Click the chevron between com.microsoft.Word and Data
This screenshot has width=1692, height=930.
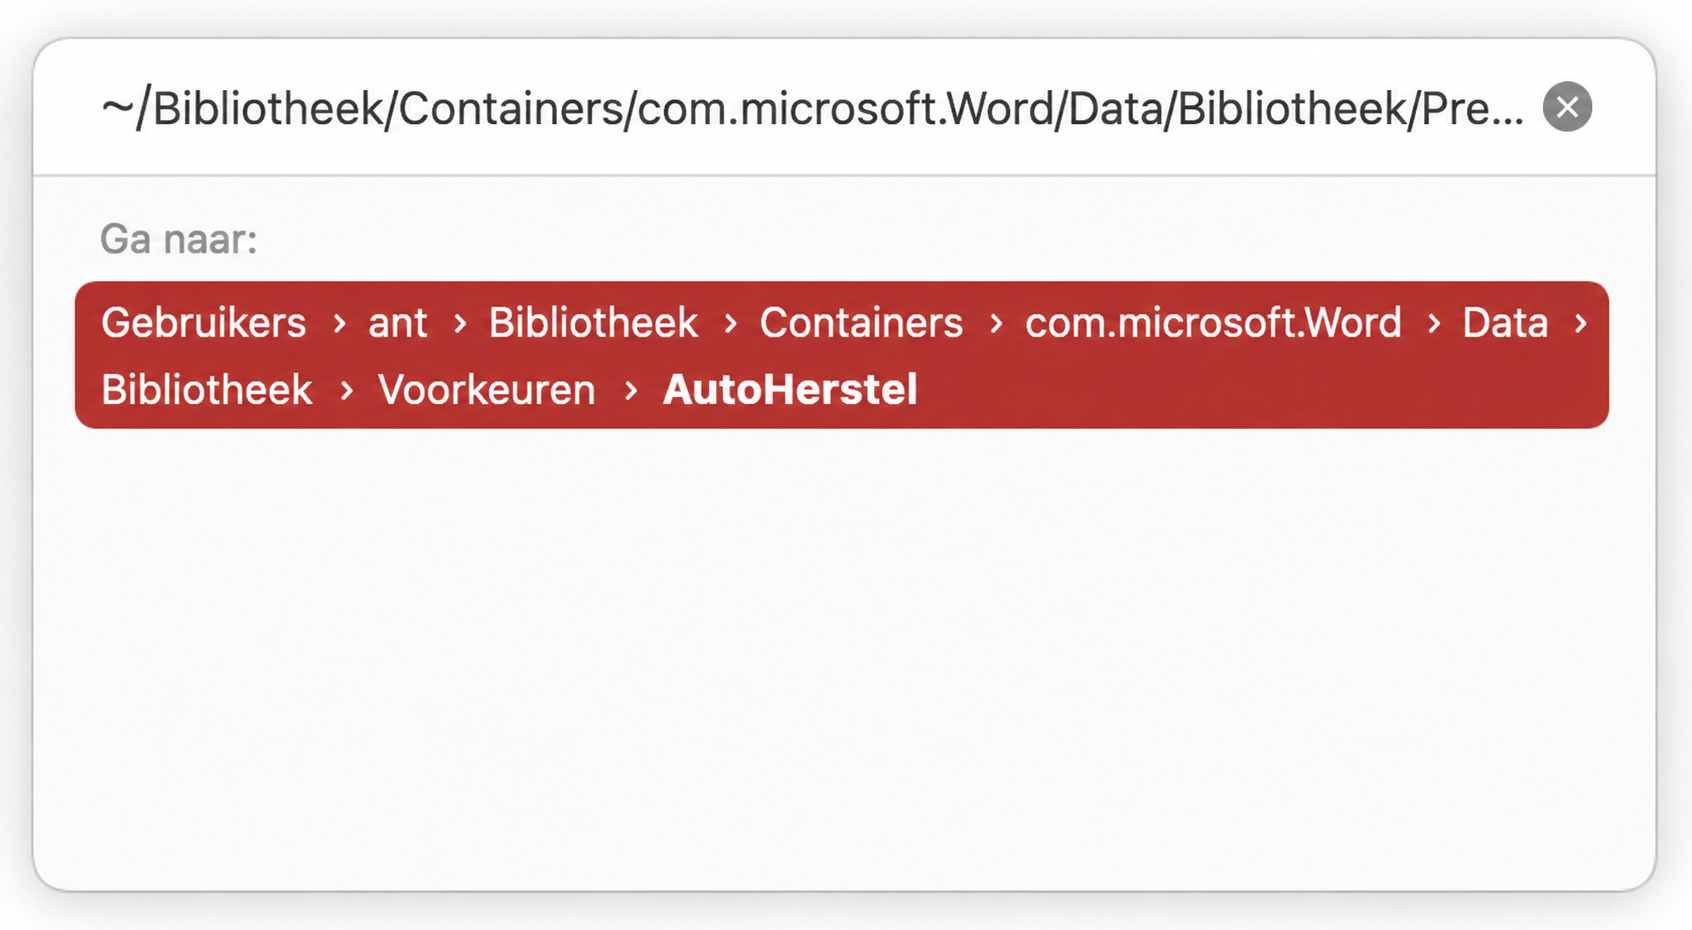point(1434,323)
